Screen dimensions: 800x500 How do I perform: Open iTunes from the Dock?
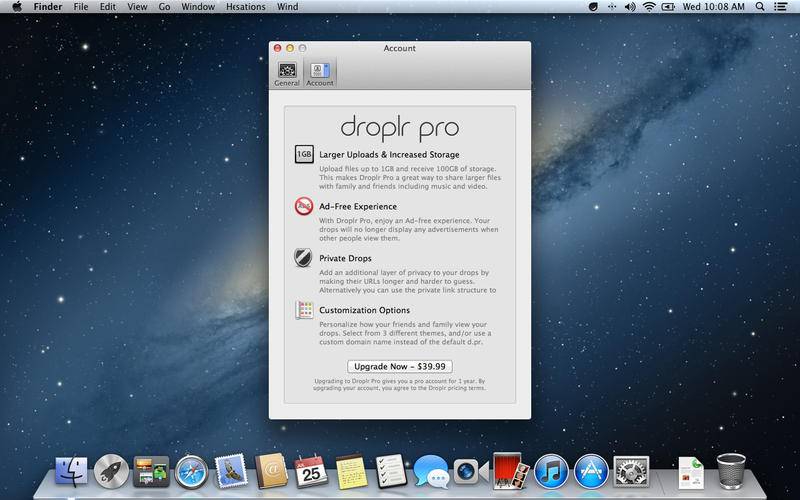click(x=551, y=470)
